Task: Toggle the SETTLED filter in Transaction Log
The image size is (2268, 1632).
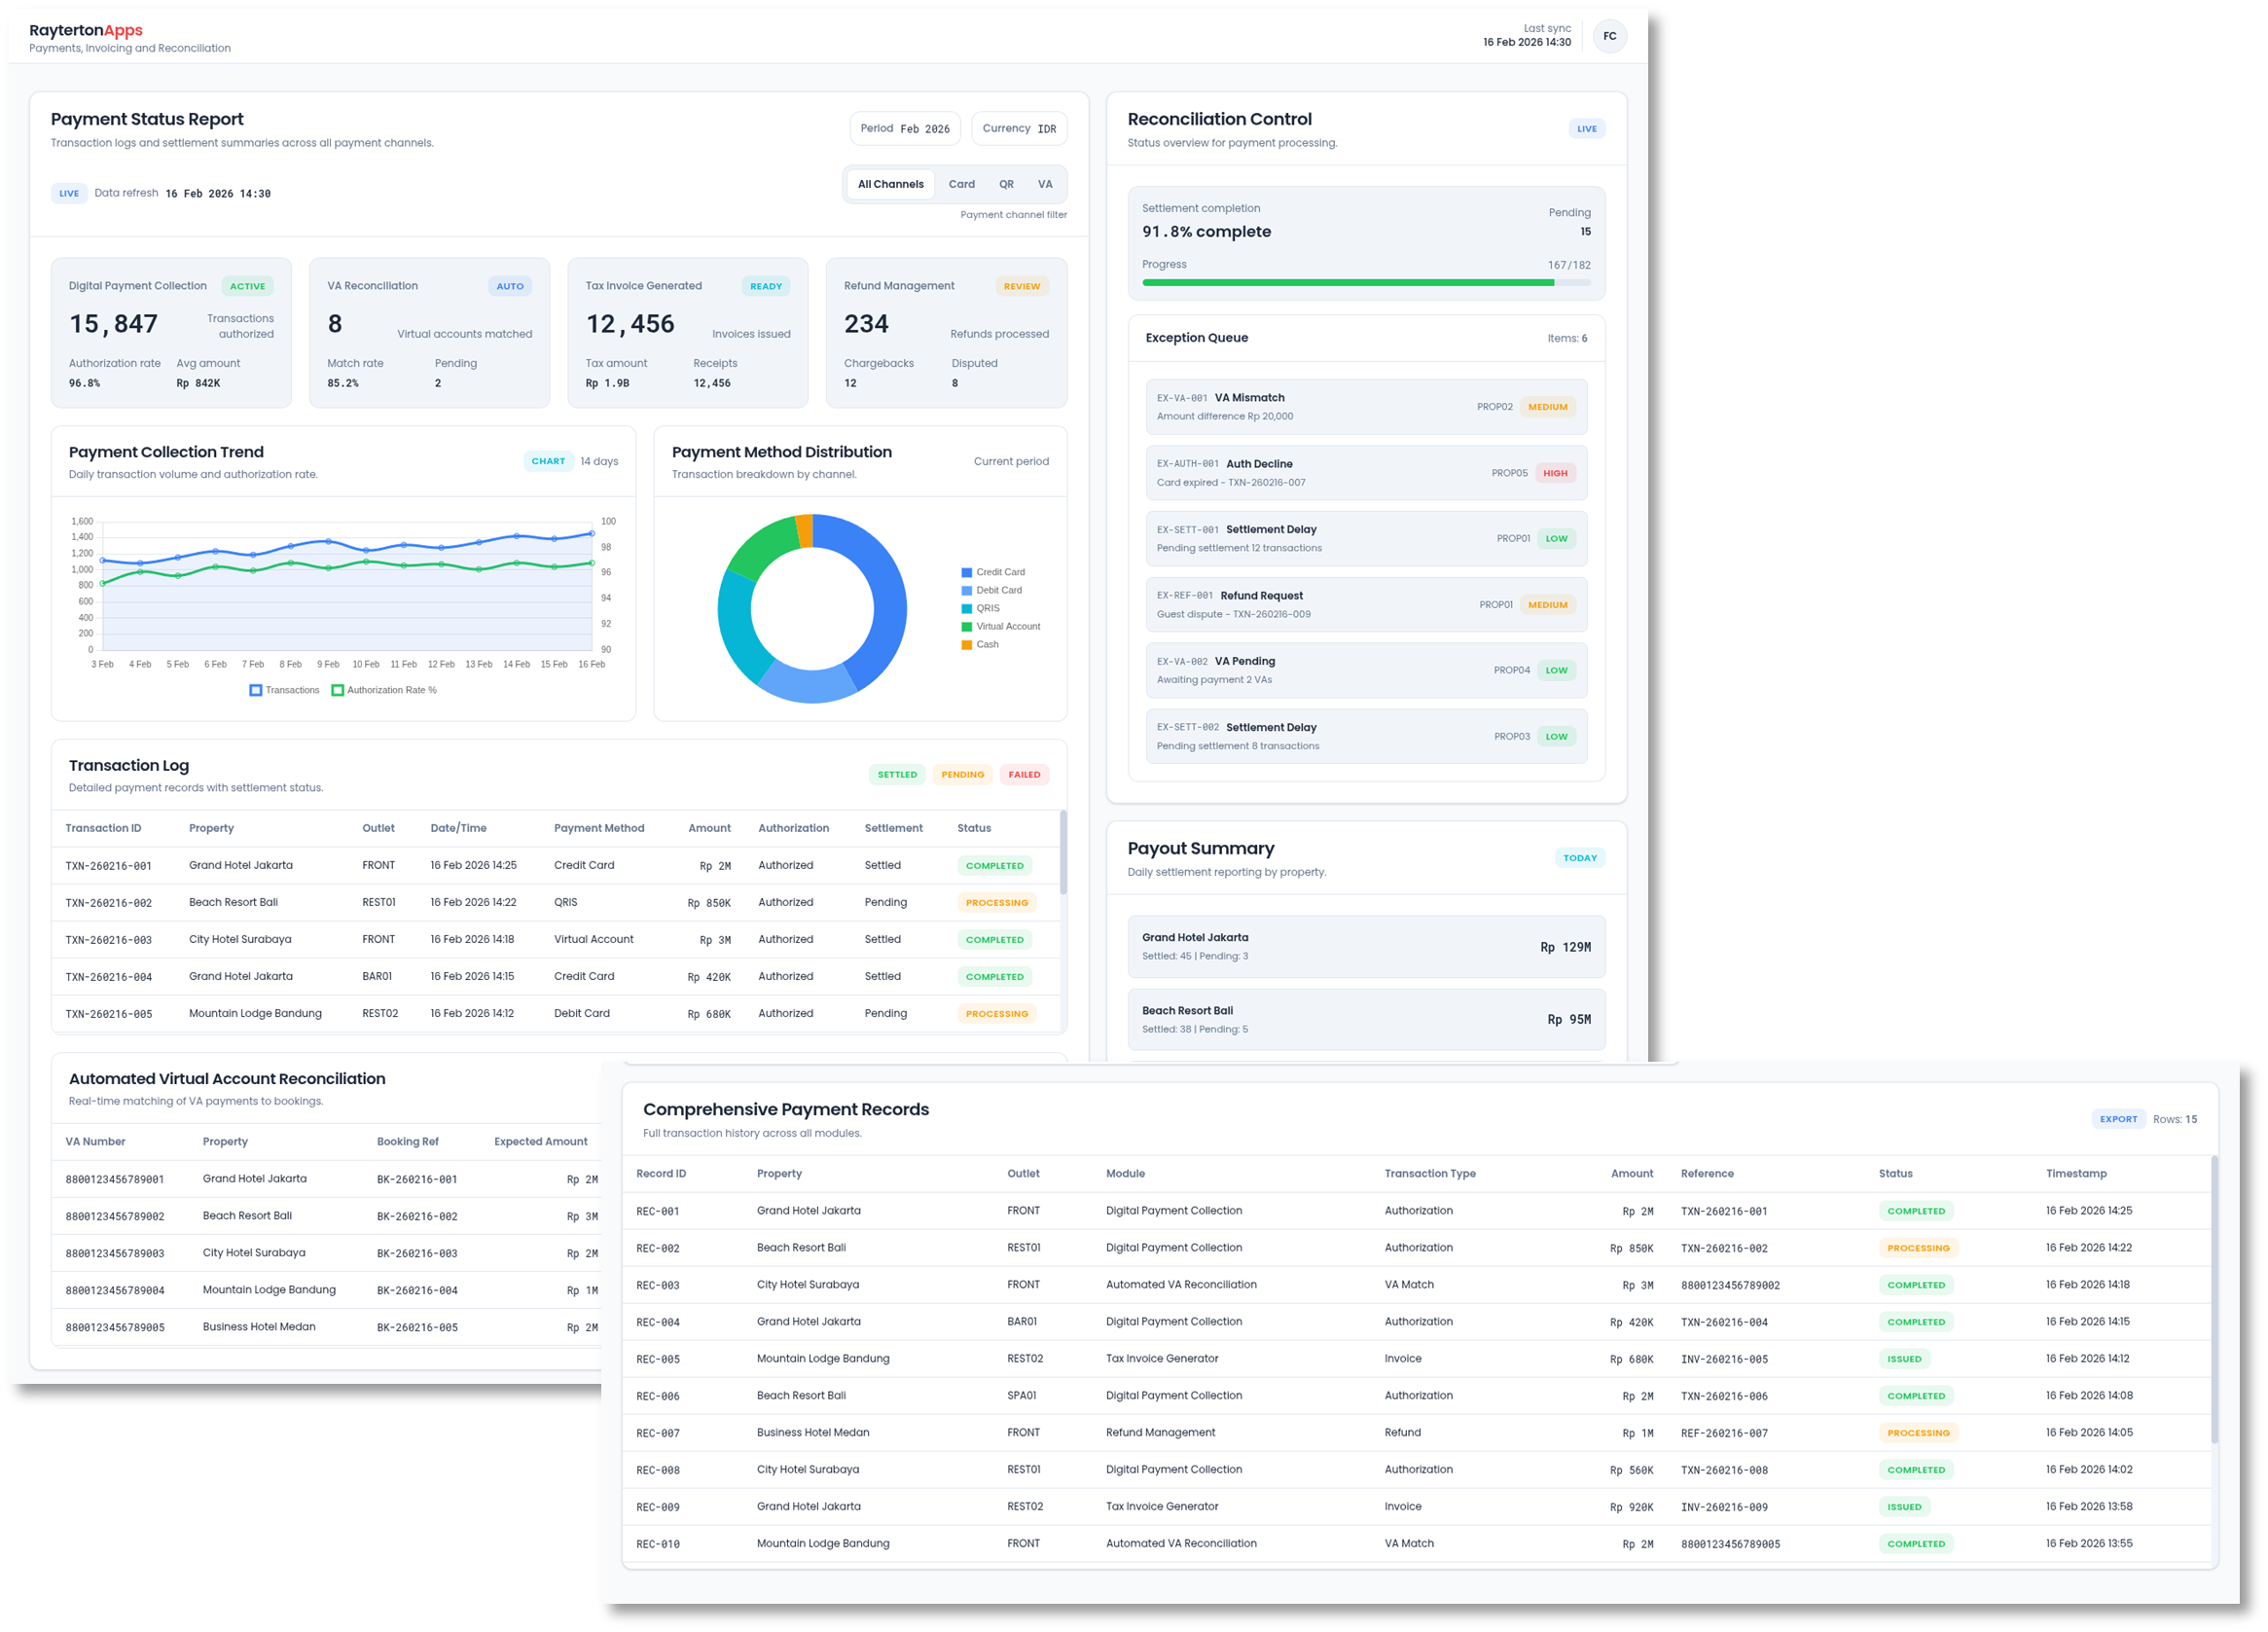Action: coord(896,774)
